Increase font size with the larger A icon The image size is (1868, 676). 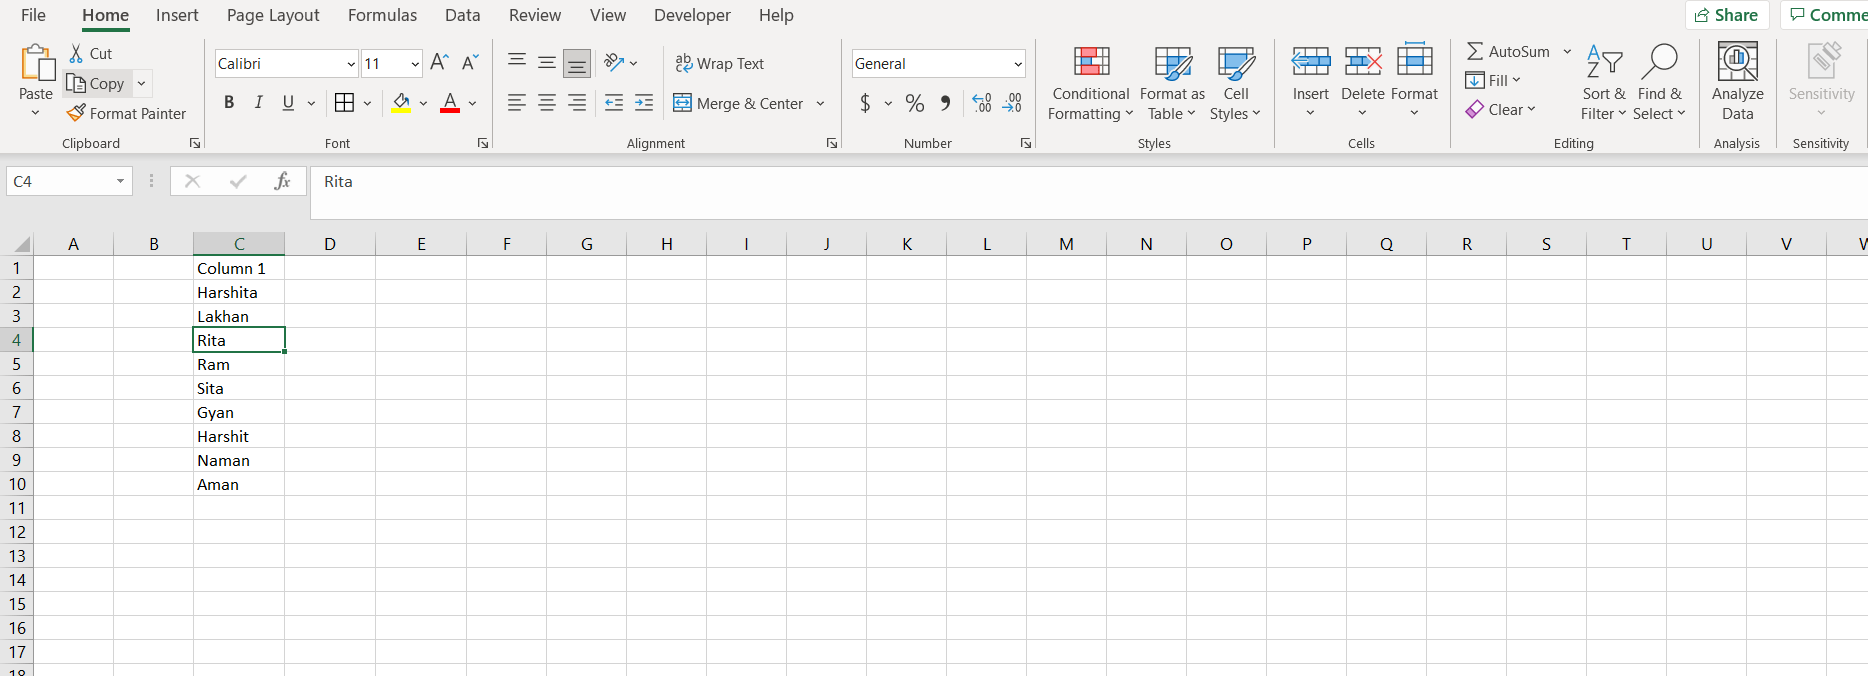(x=439, y=62)
